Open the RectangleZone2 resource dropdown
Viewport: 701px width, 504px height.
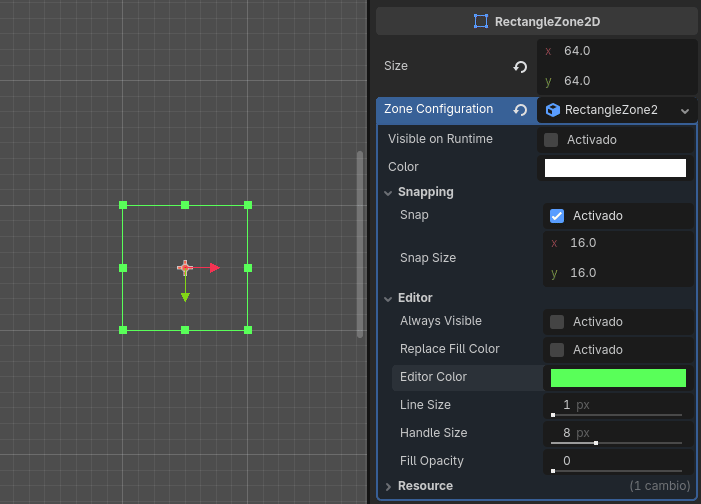click(617, 110)
